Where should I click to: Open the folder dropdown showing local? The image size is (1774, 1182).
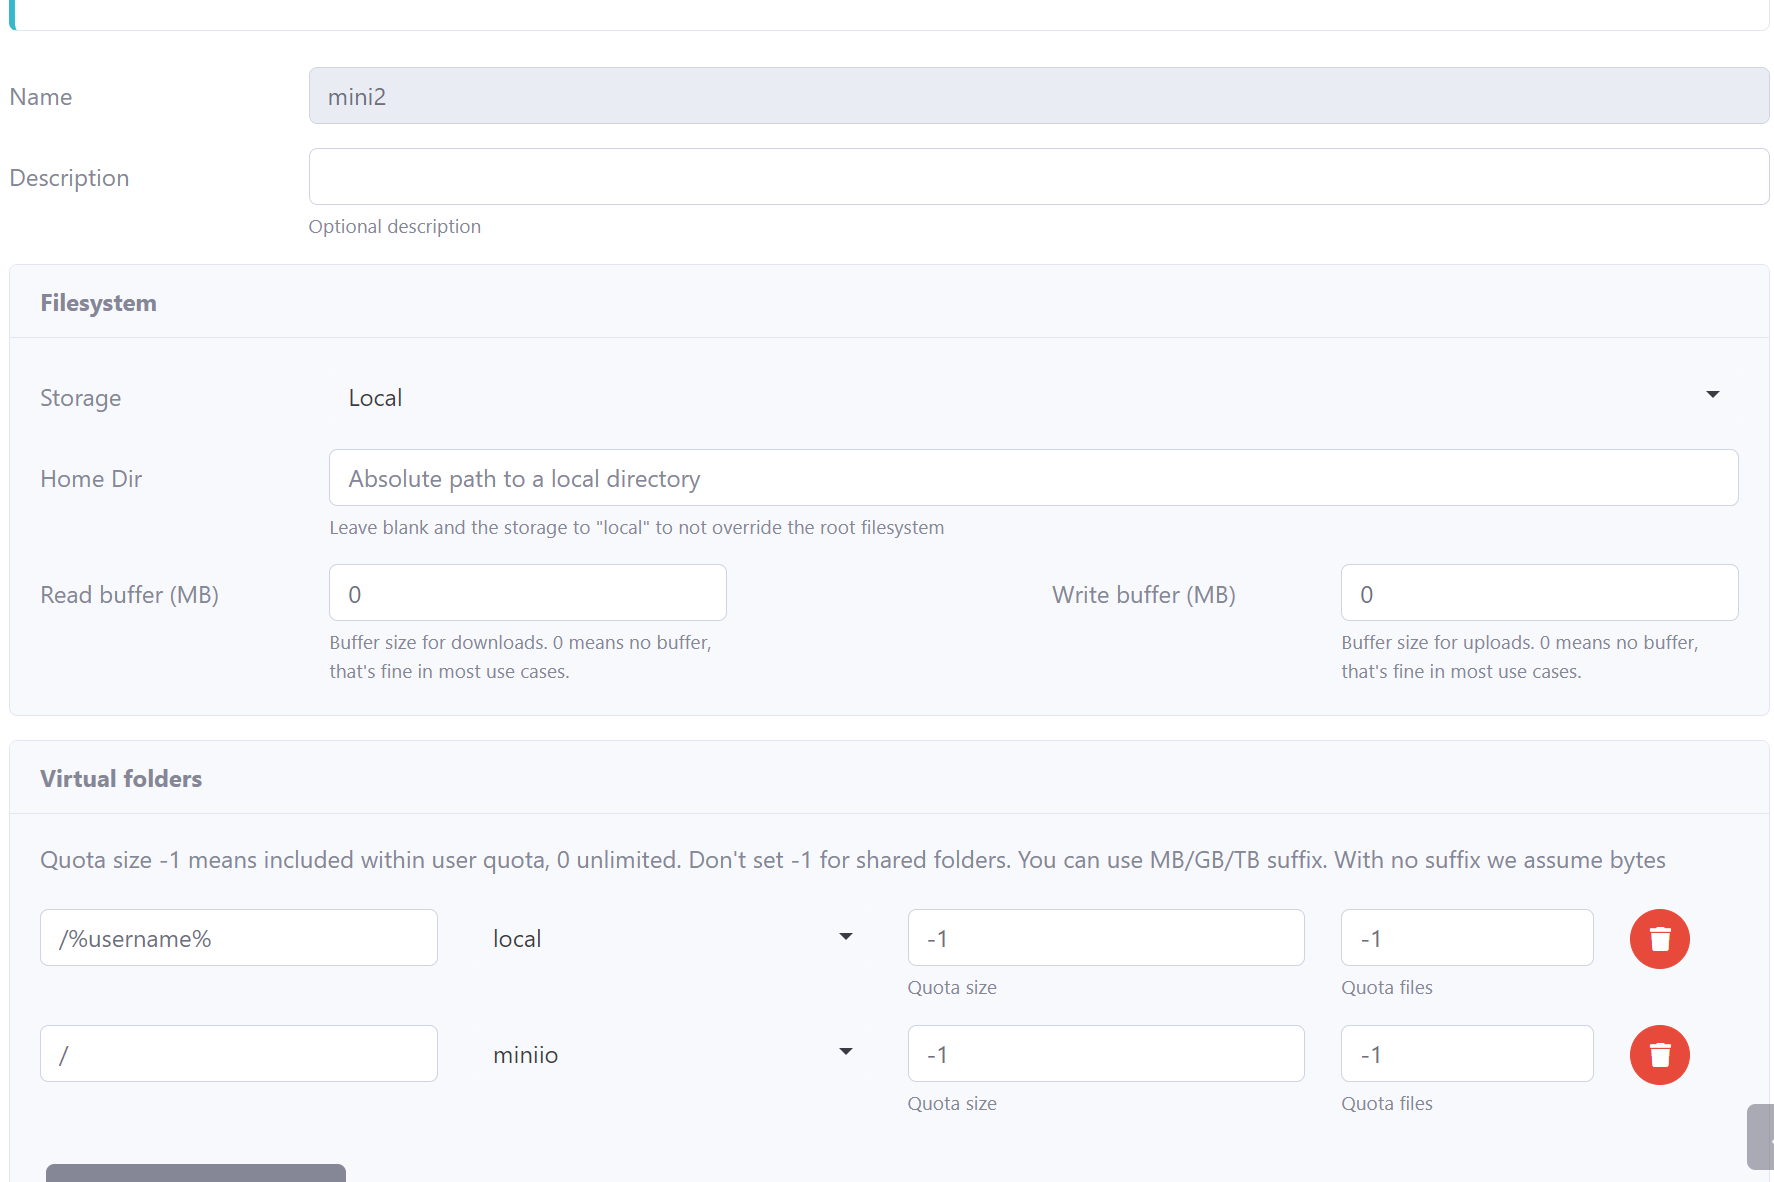coord(672,938)
